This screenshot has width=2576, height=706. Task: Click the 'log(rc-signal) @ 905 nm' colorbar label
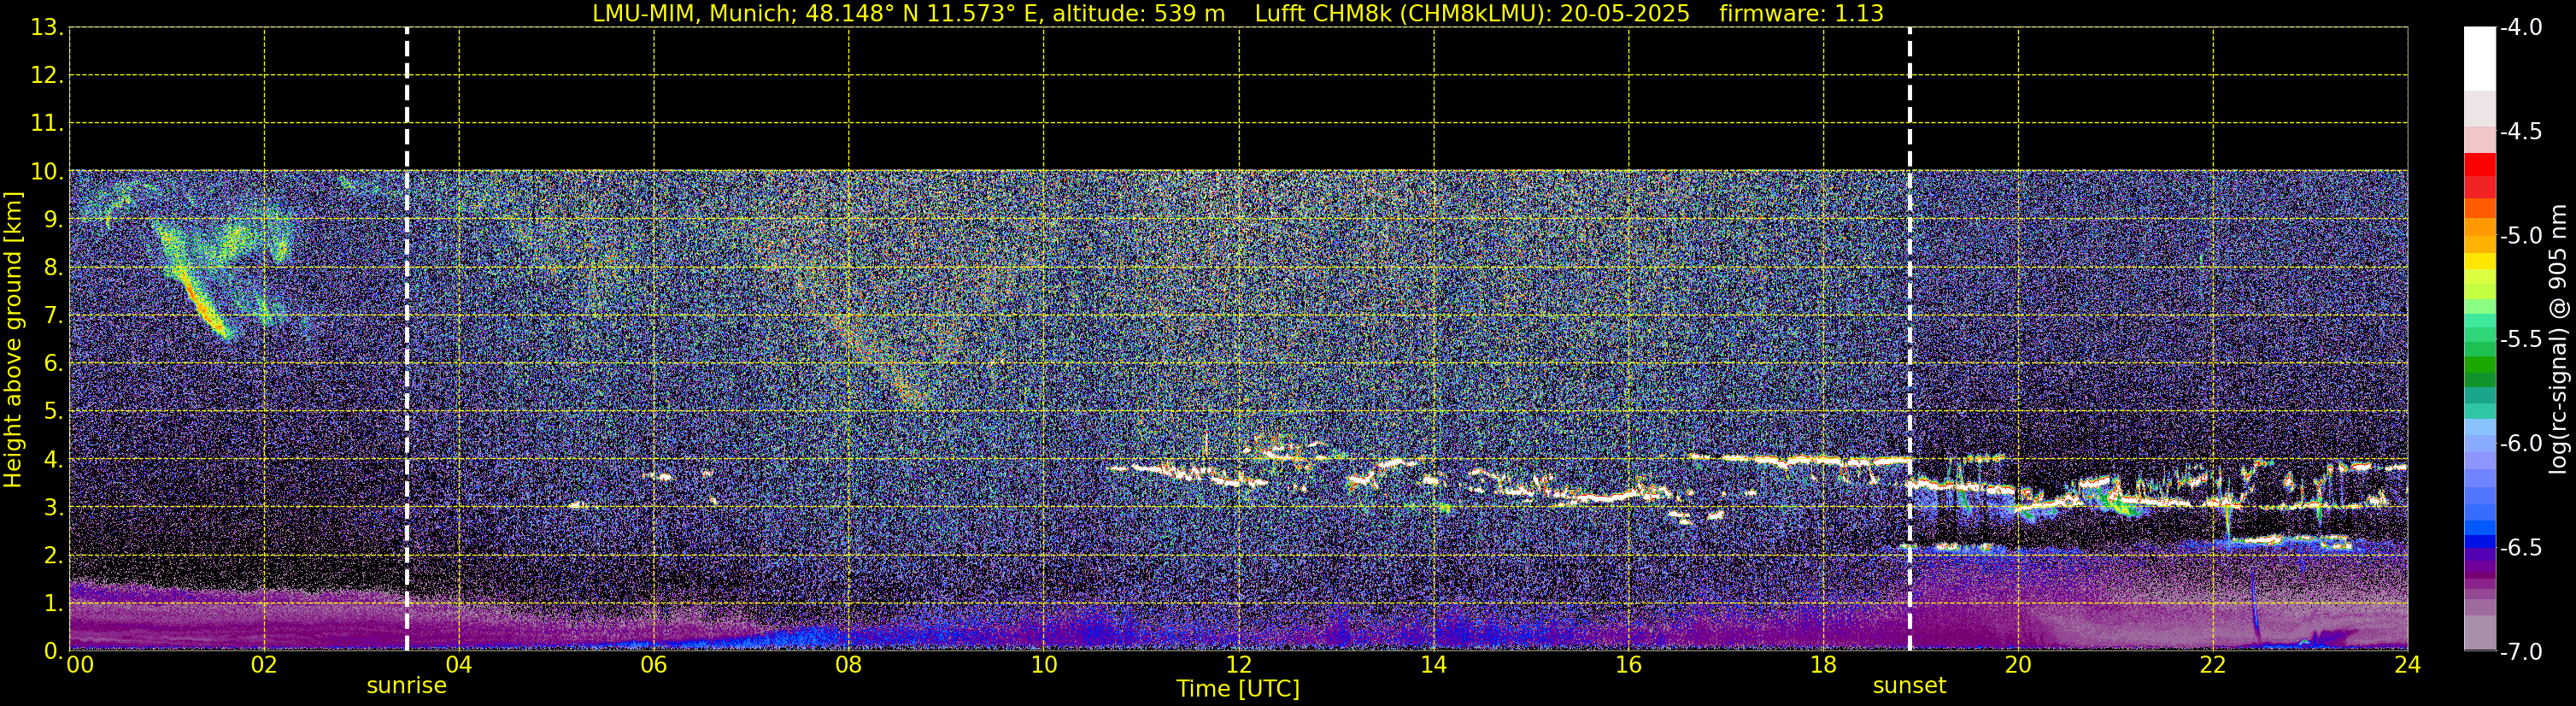point(2559,339)
